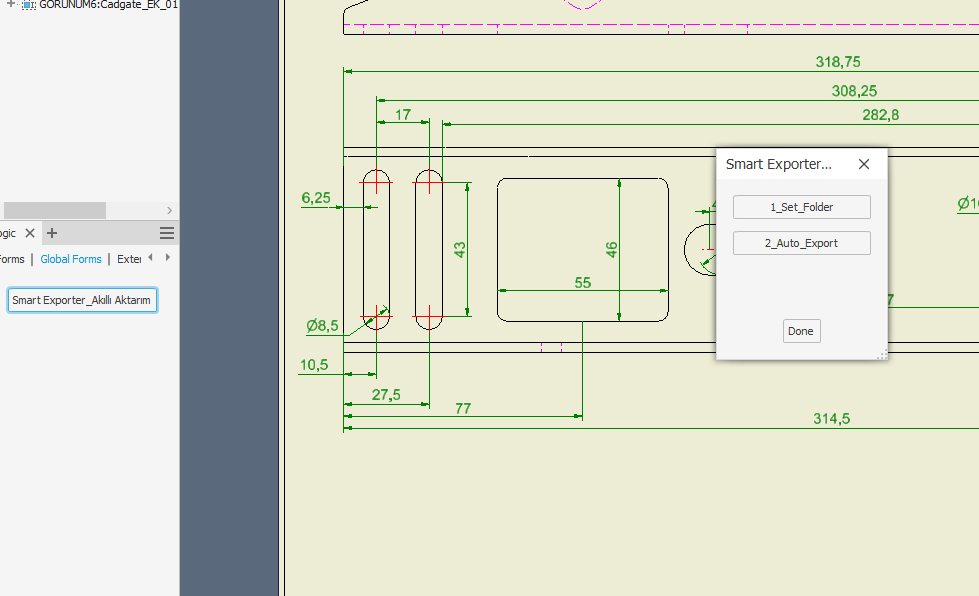Click the 1_Set_Folder button
Viewport: 979px width, 596px height.
tap(802, 207)
